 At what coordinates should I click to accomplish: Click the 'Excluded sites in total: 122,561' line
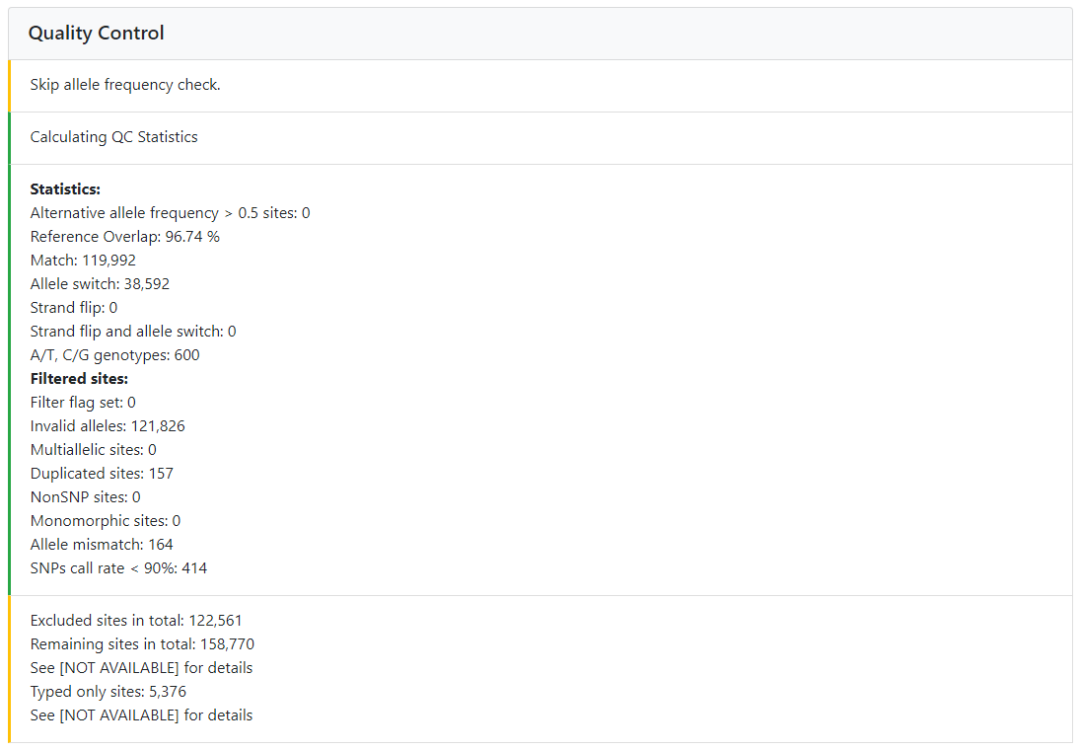pos(136,620)
